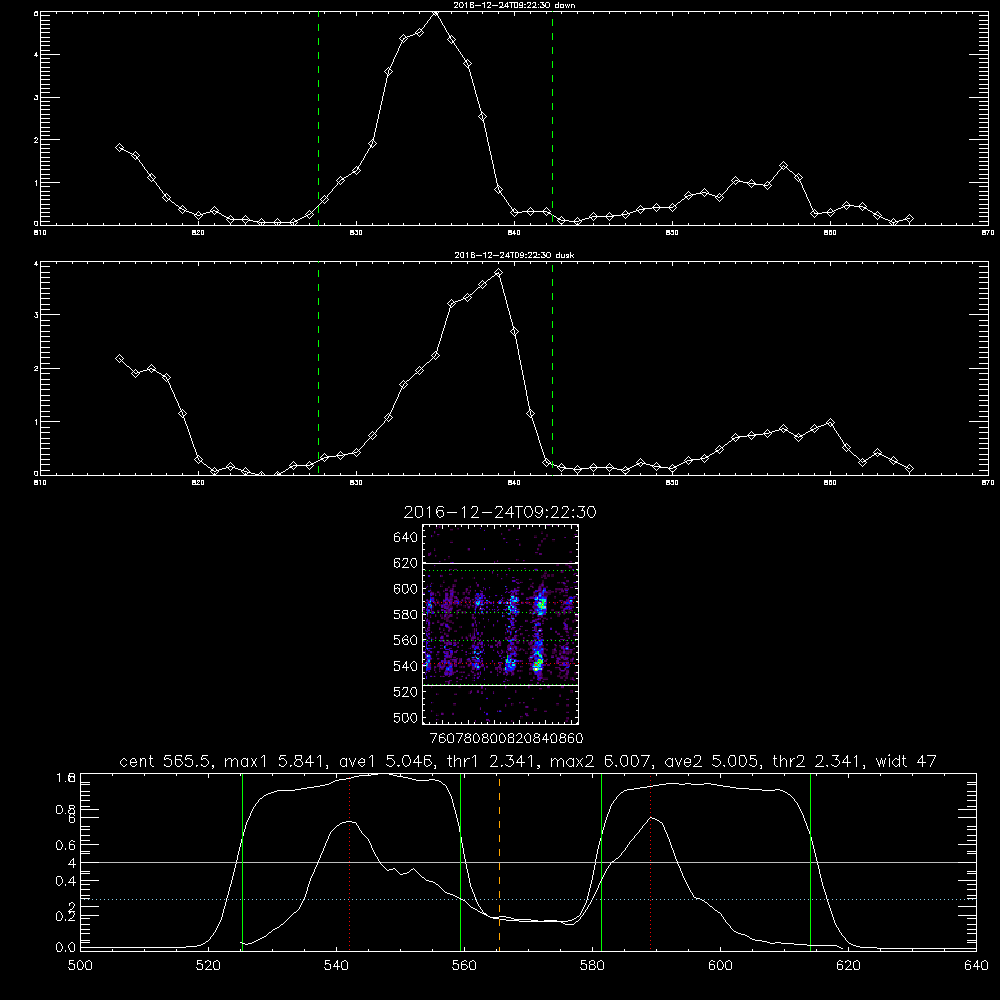
Task: Click the horizontal dotted threshold line in bottom plot
Action: pos(528,899)
